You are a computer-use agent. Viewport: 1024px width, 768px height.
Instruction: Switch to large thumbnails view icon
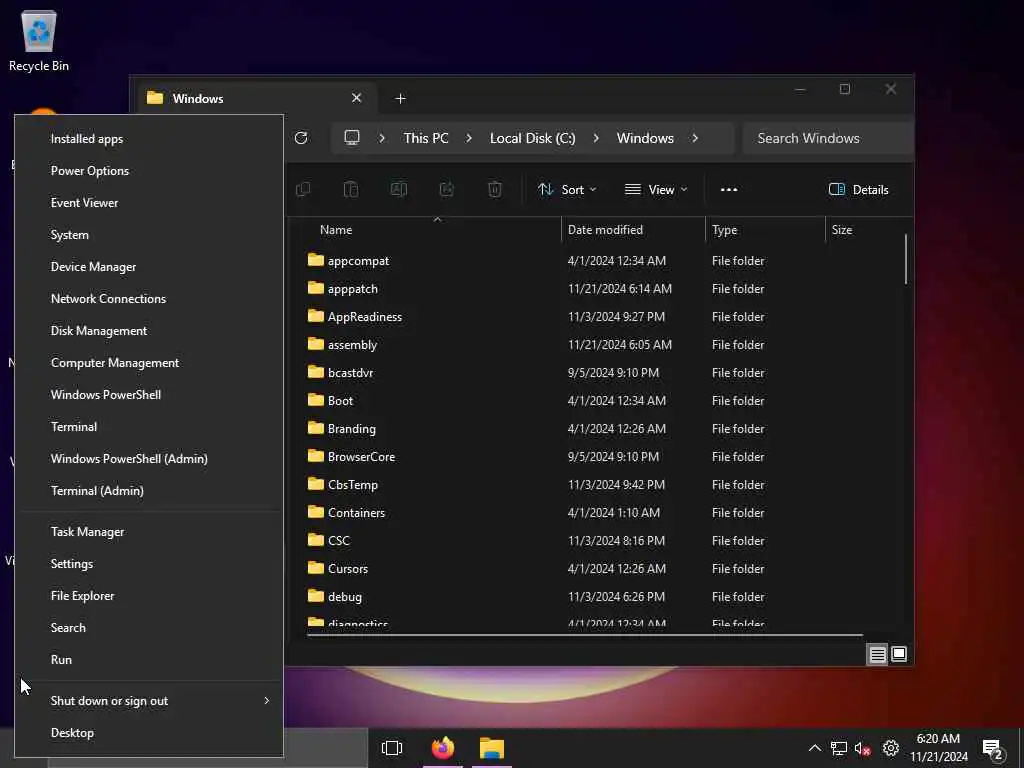(899, 654)
